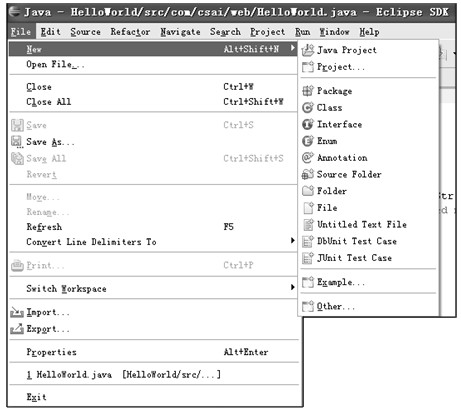Click the JUnit Test Case label
The height and width of the screenshot is (413, 461).
pyautogui.click(x=354, y=258)
